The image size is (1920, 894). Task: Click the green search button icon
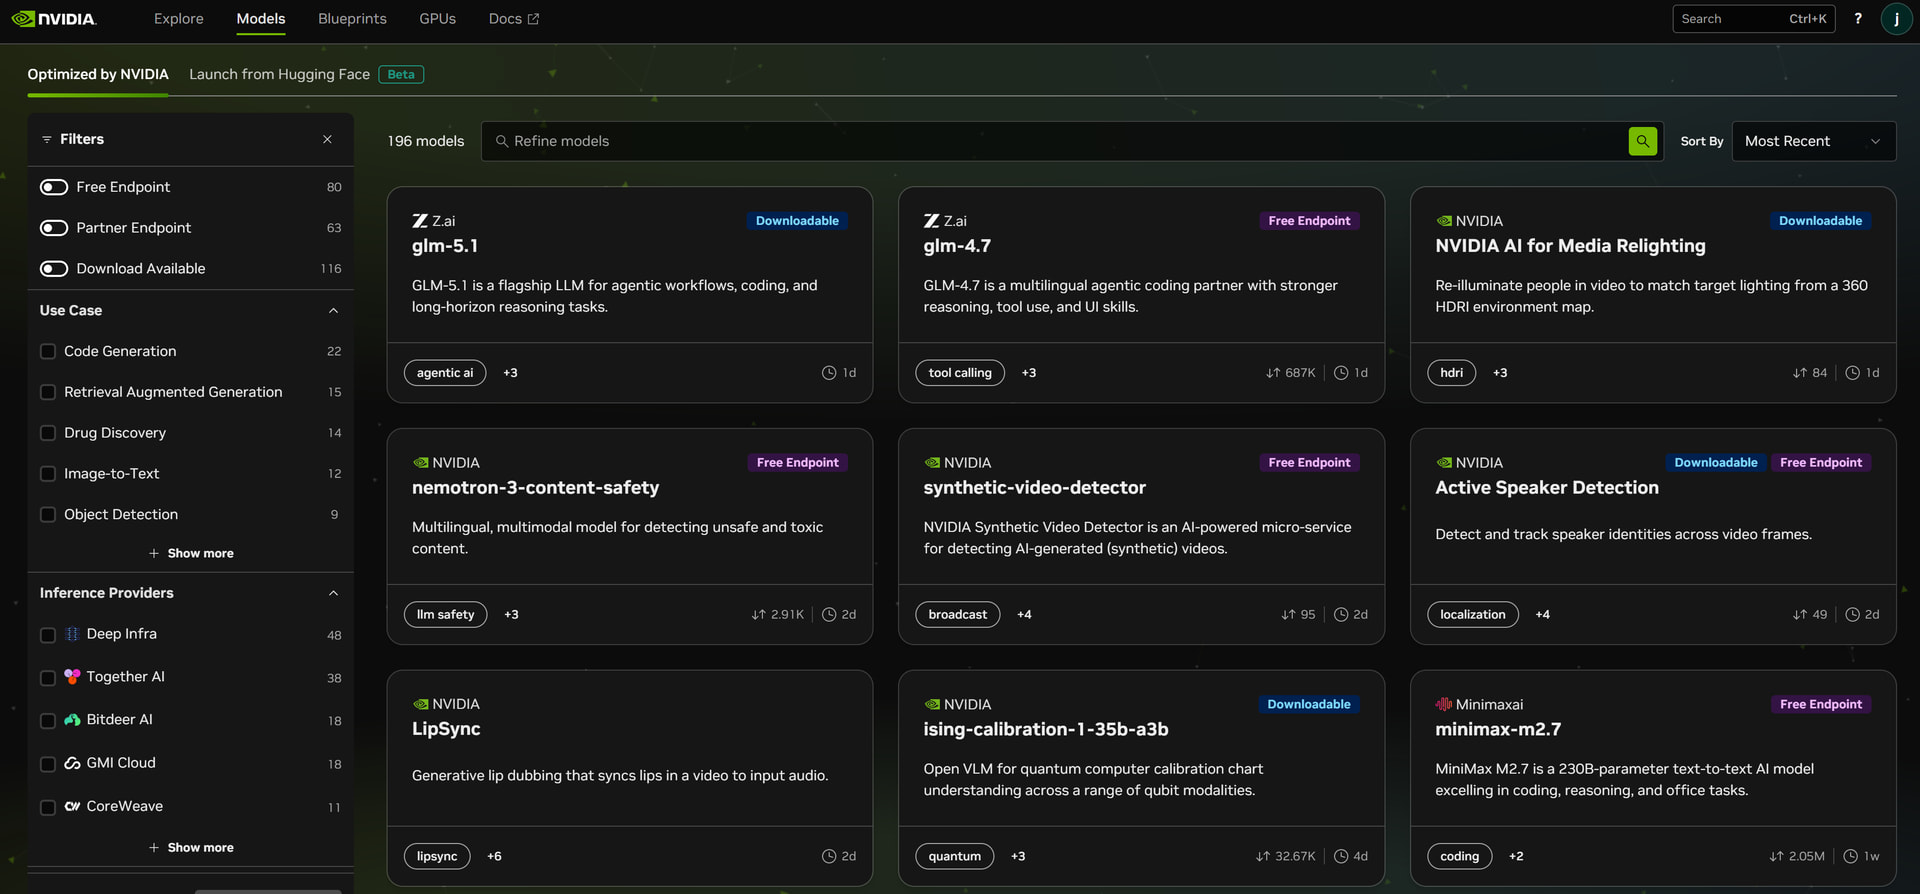1642,141
